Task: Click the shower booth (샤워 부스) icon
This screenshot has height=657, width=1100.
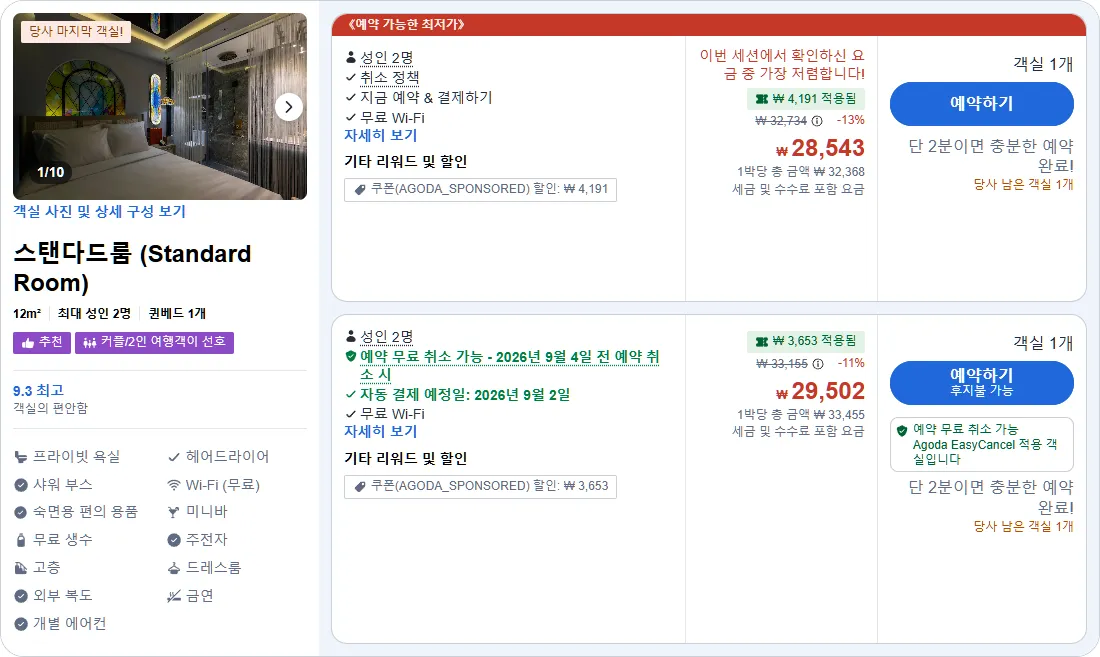Action: pos(20,485)
